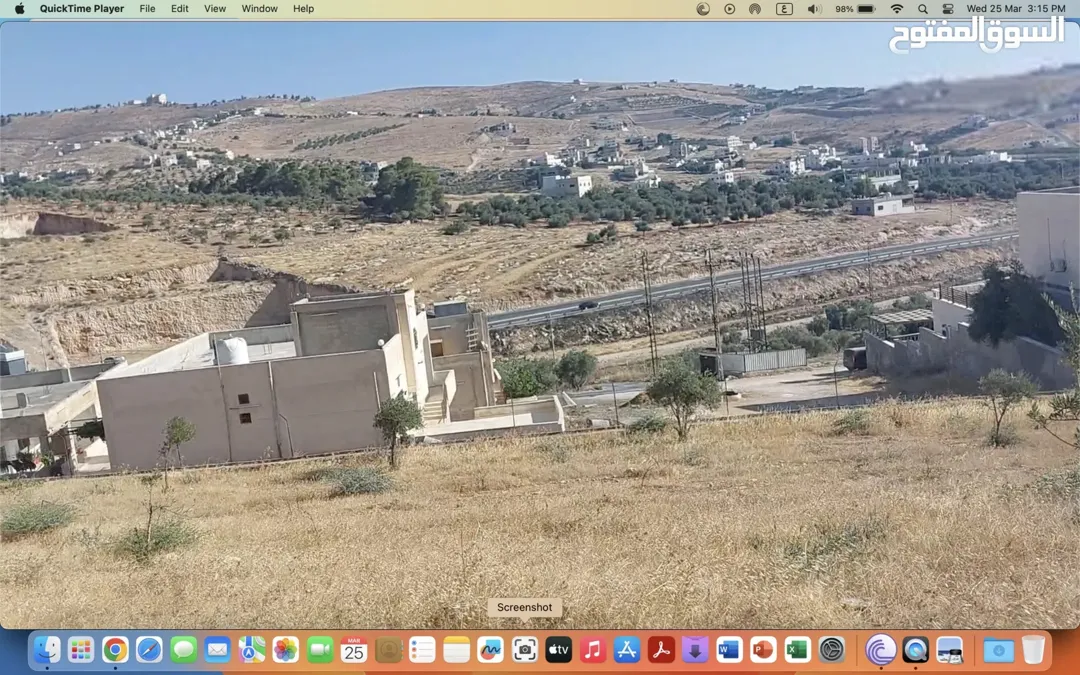The image size is (1080, 675).
Task: Launch FaceTime from the Dock
Action: click(320, 650)
